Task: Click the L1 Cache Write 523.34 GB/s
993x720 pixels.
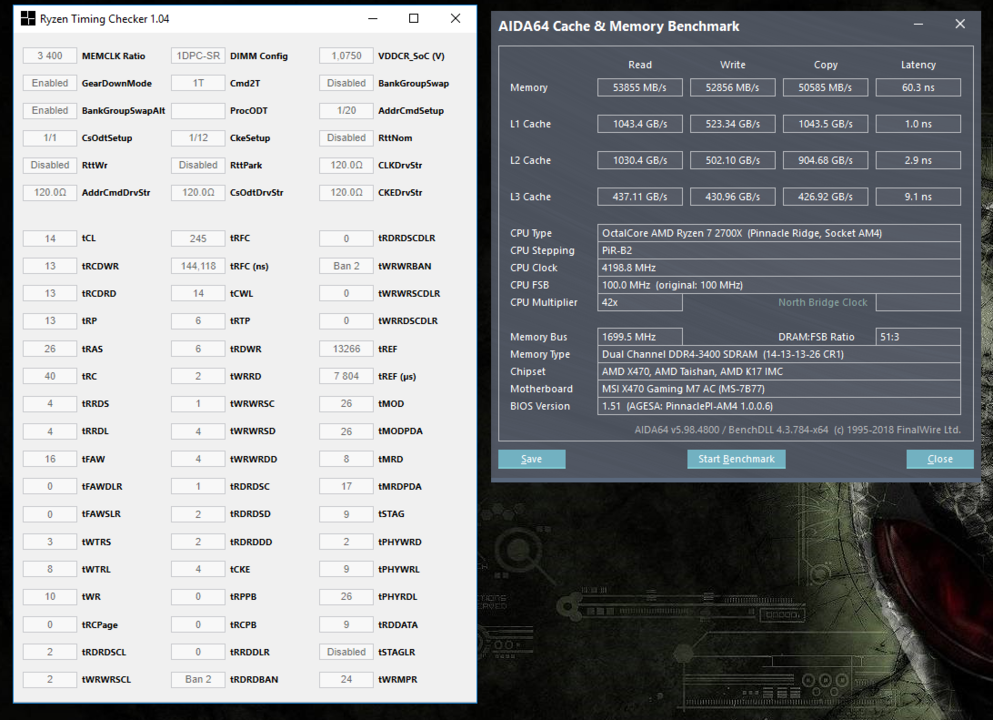Action: [733, 124]
